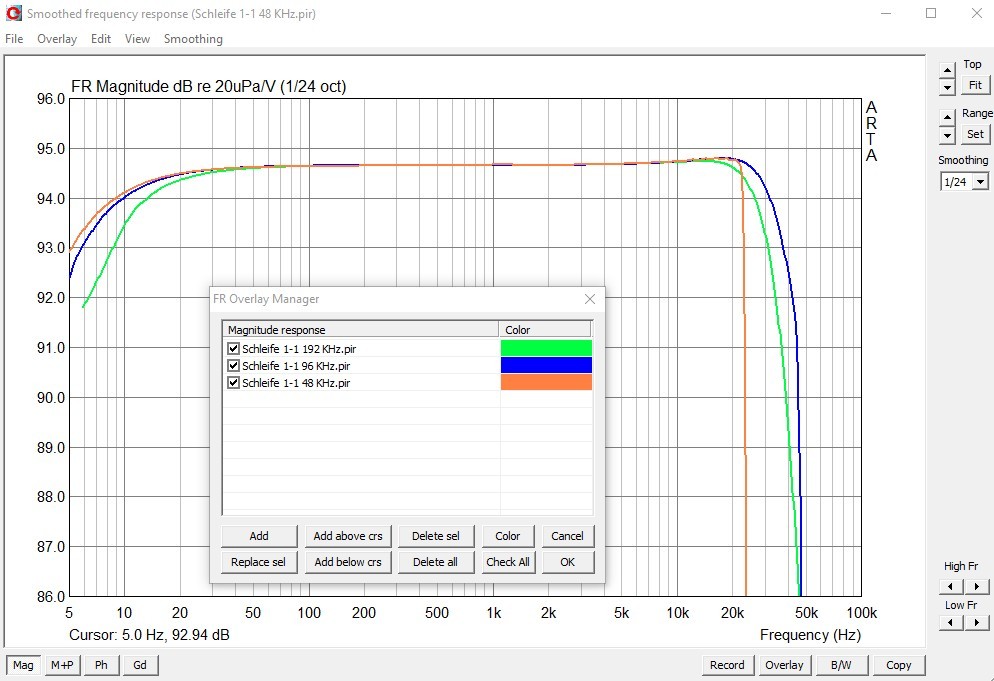Image resolution: width=994 pixels, height=681 pixels.
Task: Click High Fr right arrow
Action: (976, 586)
